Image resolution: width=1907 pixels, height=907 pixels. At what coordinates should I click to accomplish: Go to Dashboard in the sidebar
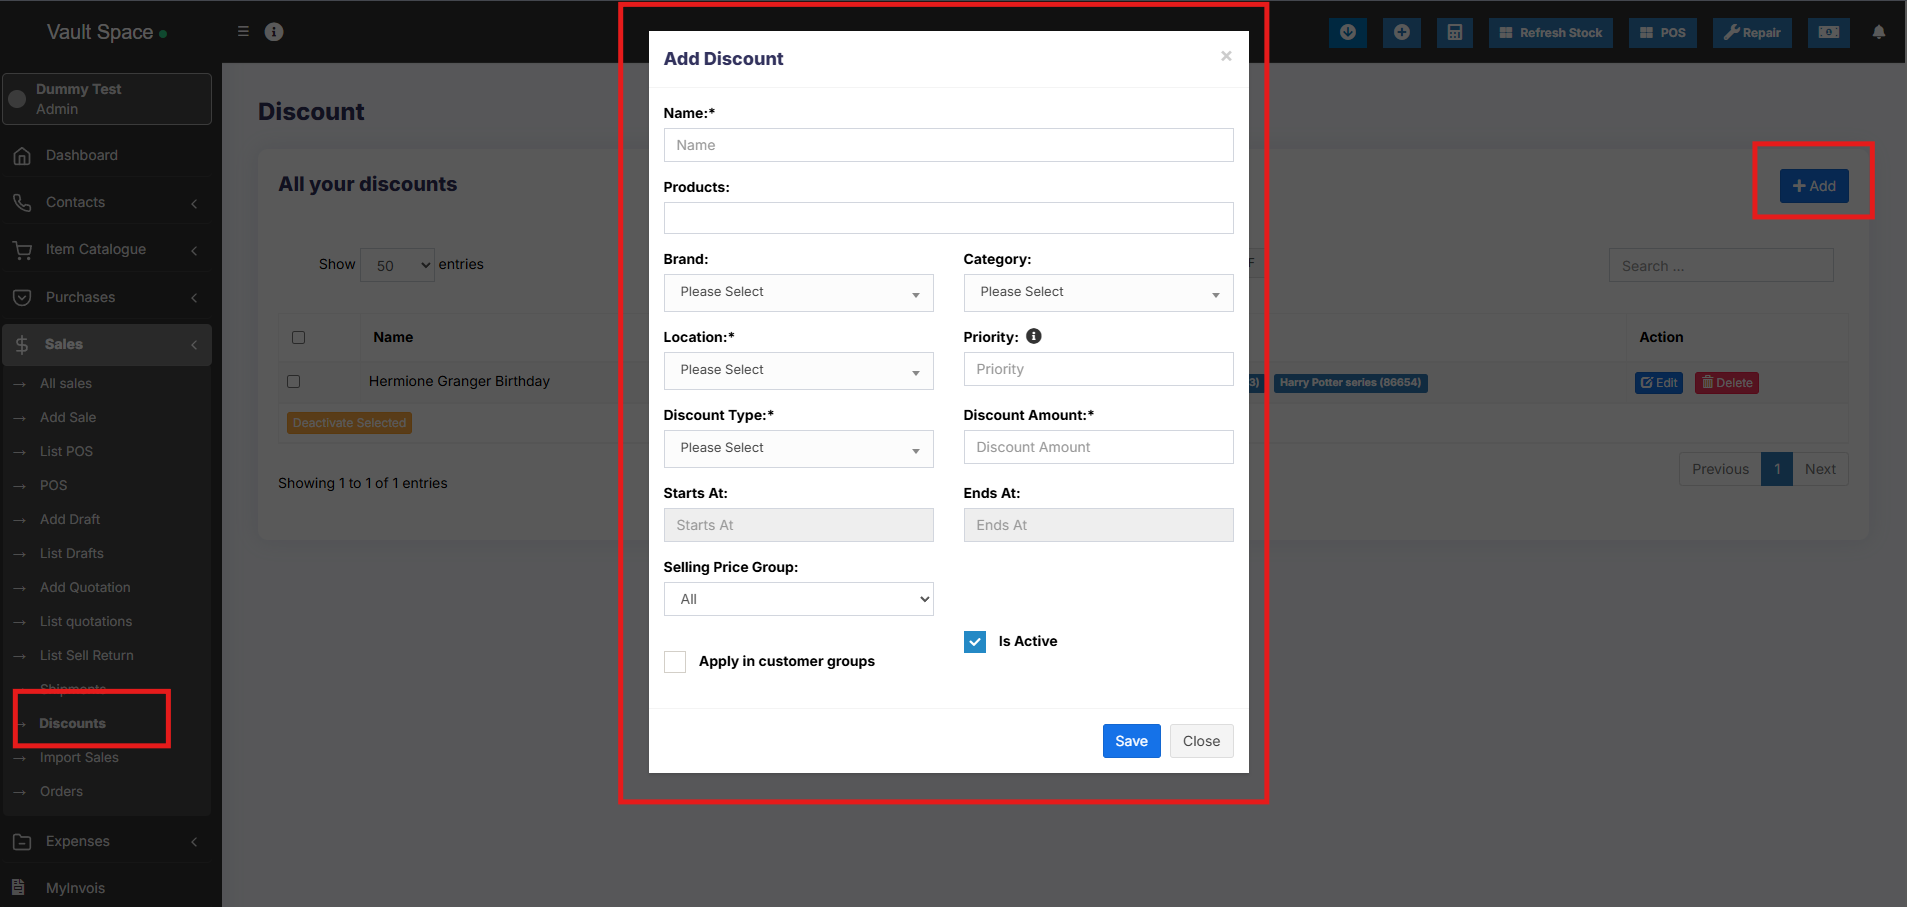coord(81,156)
